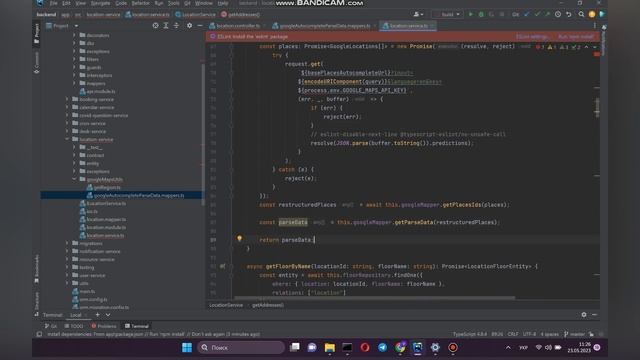Click the Windows Start button
Screen dimensions: 640x360
[187, 347]
